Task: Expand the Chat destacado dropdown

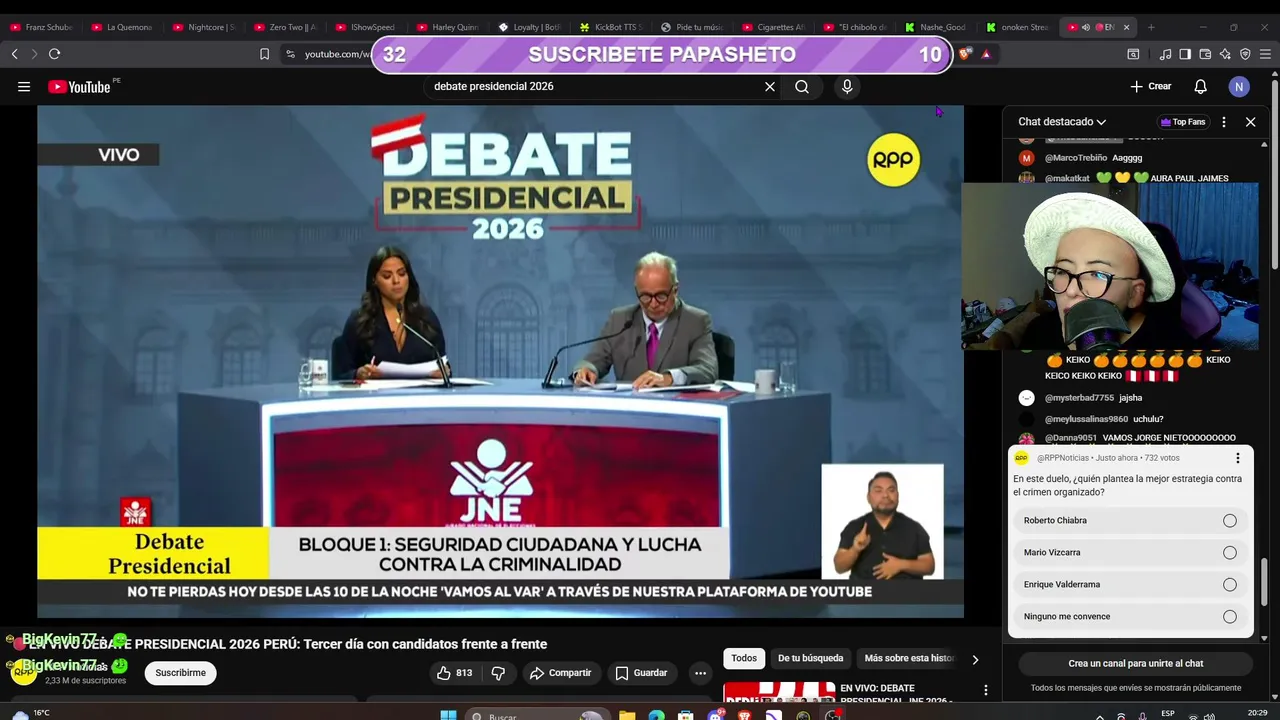Action: point(1062,122)
